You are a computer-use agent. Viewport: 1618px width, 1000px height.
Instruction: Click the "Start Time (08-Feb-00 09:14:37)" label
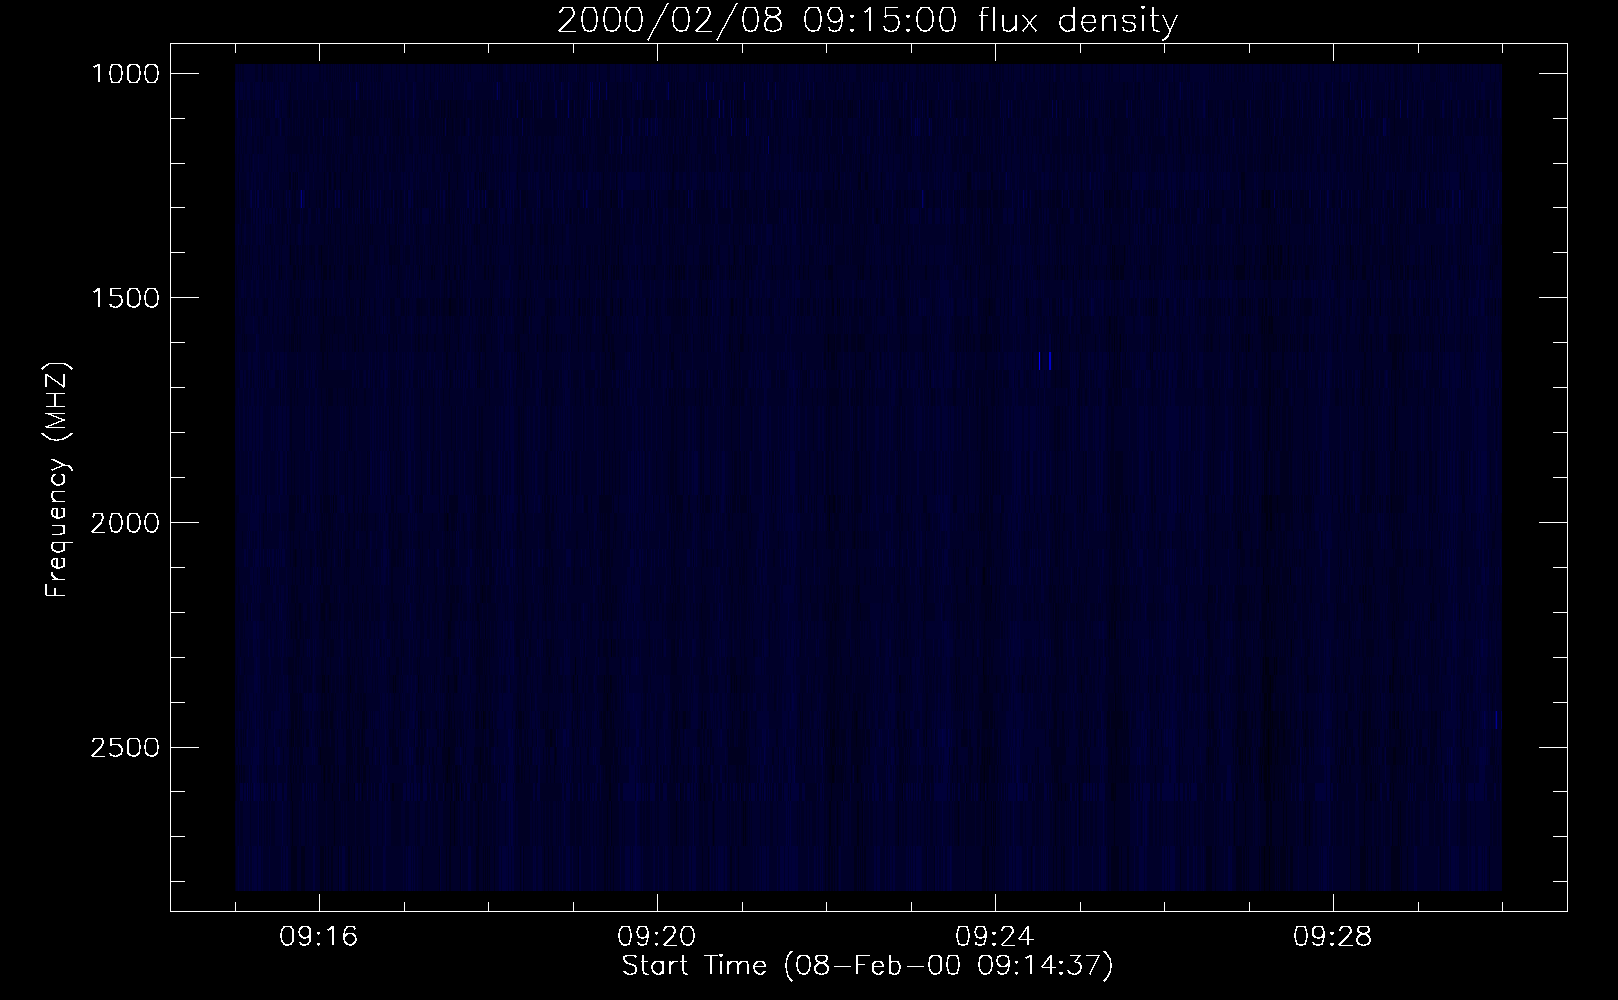pos(867,967)
